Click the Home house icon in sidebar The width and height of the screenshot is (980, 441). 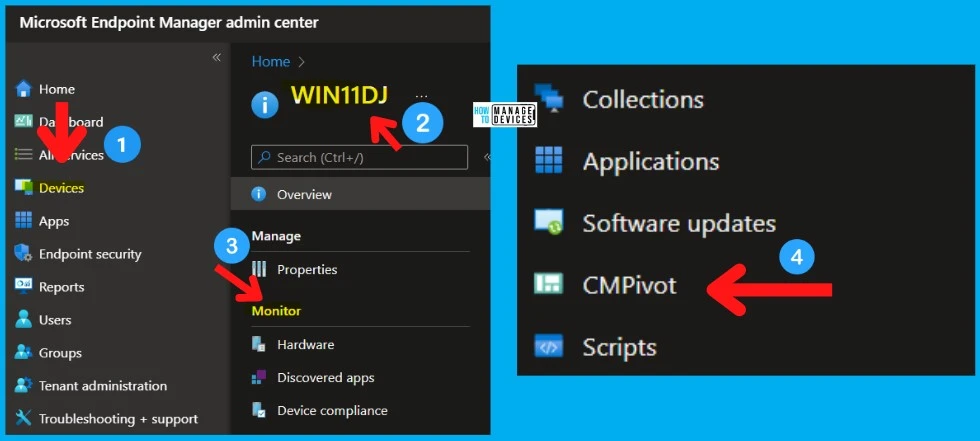(x=23, y=89)
